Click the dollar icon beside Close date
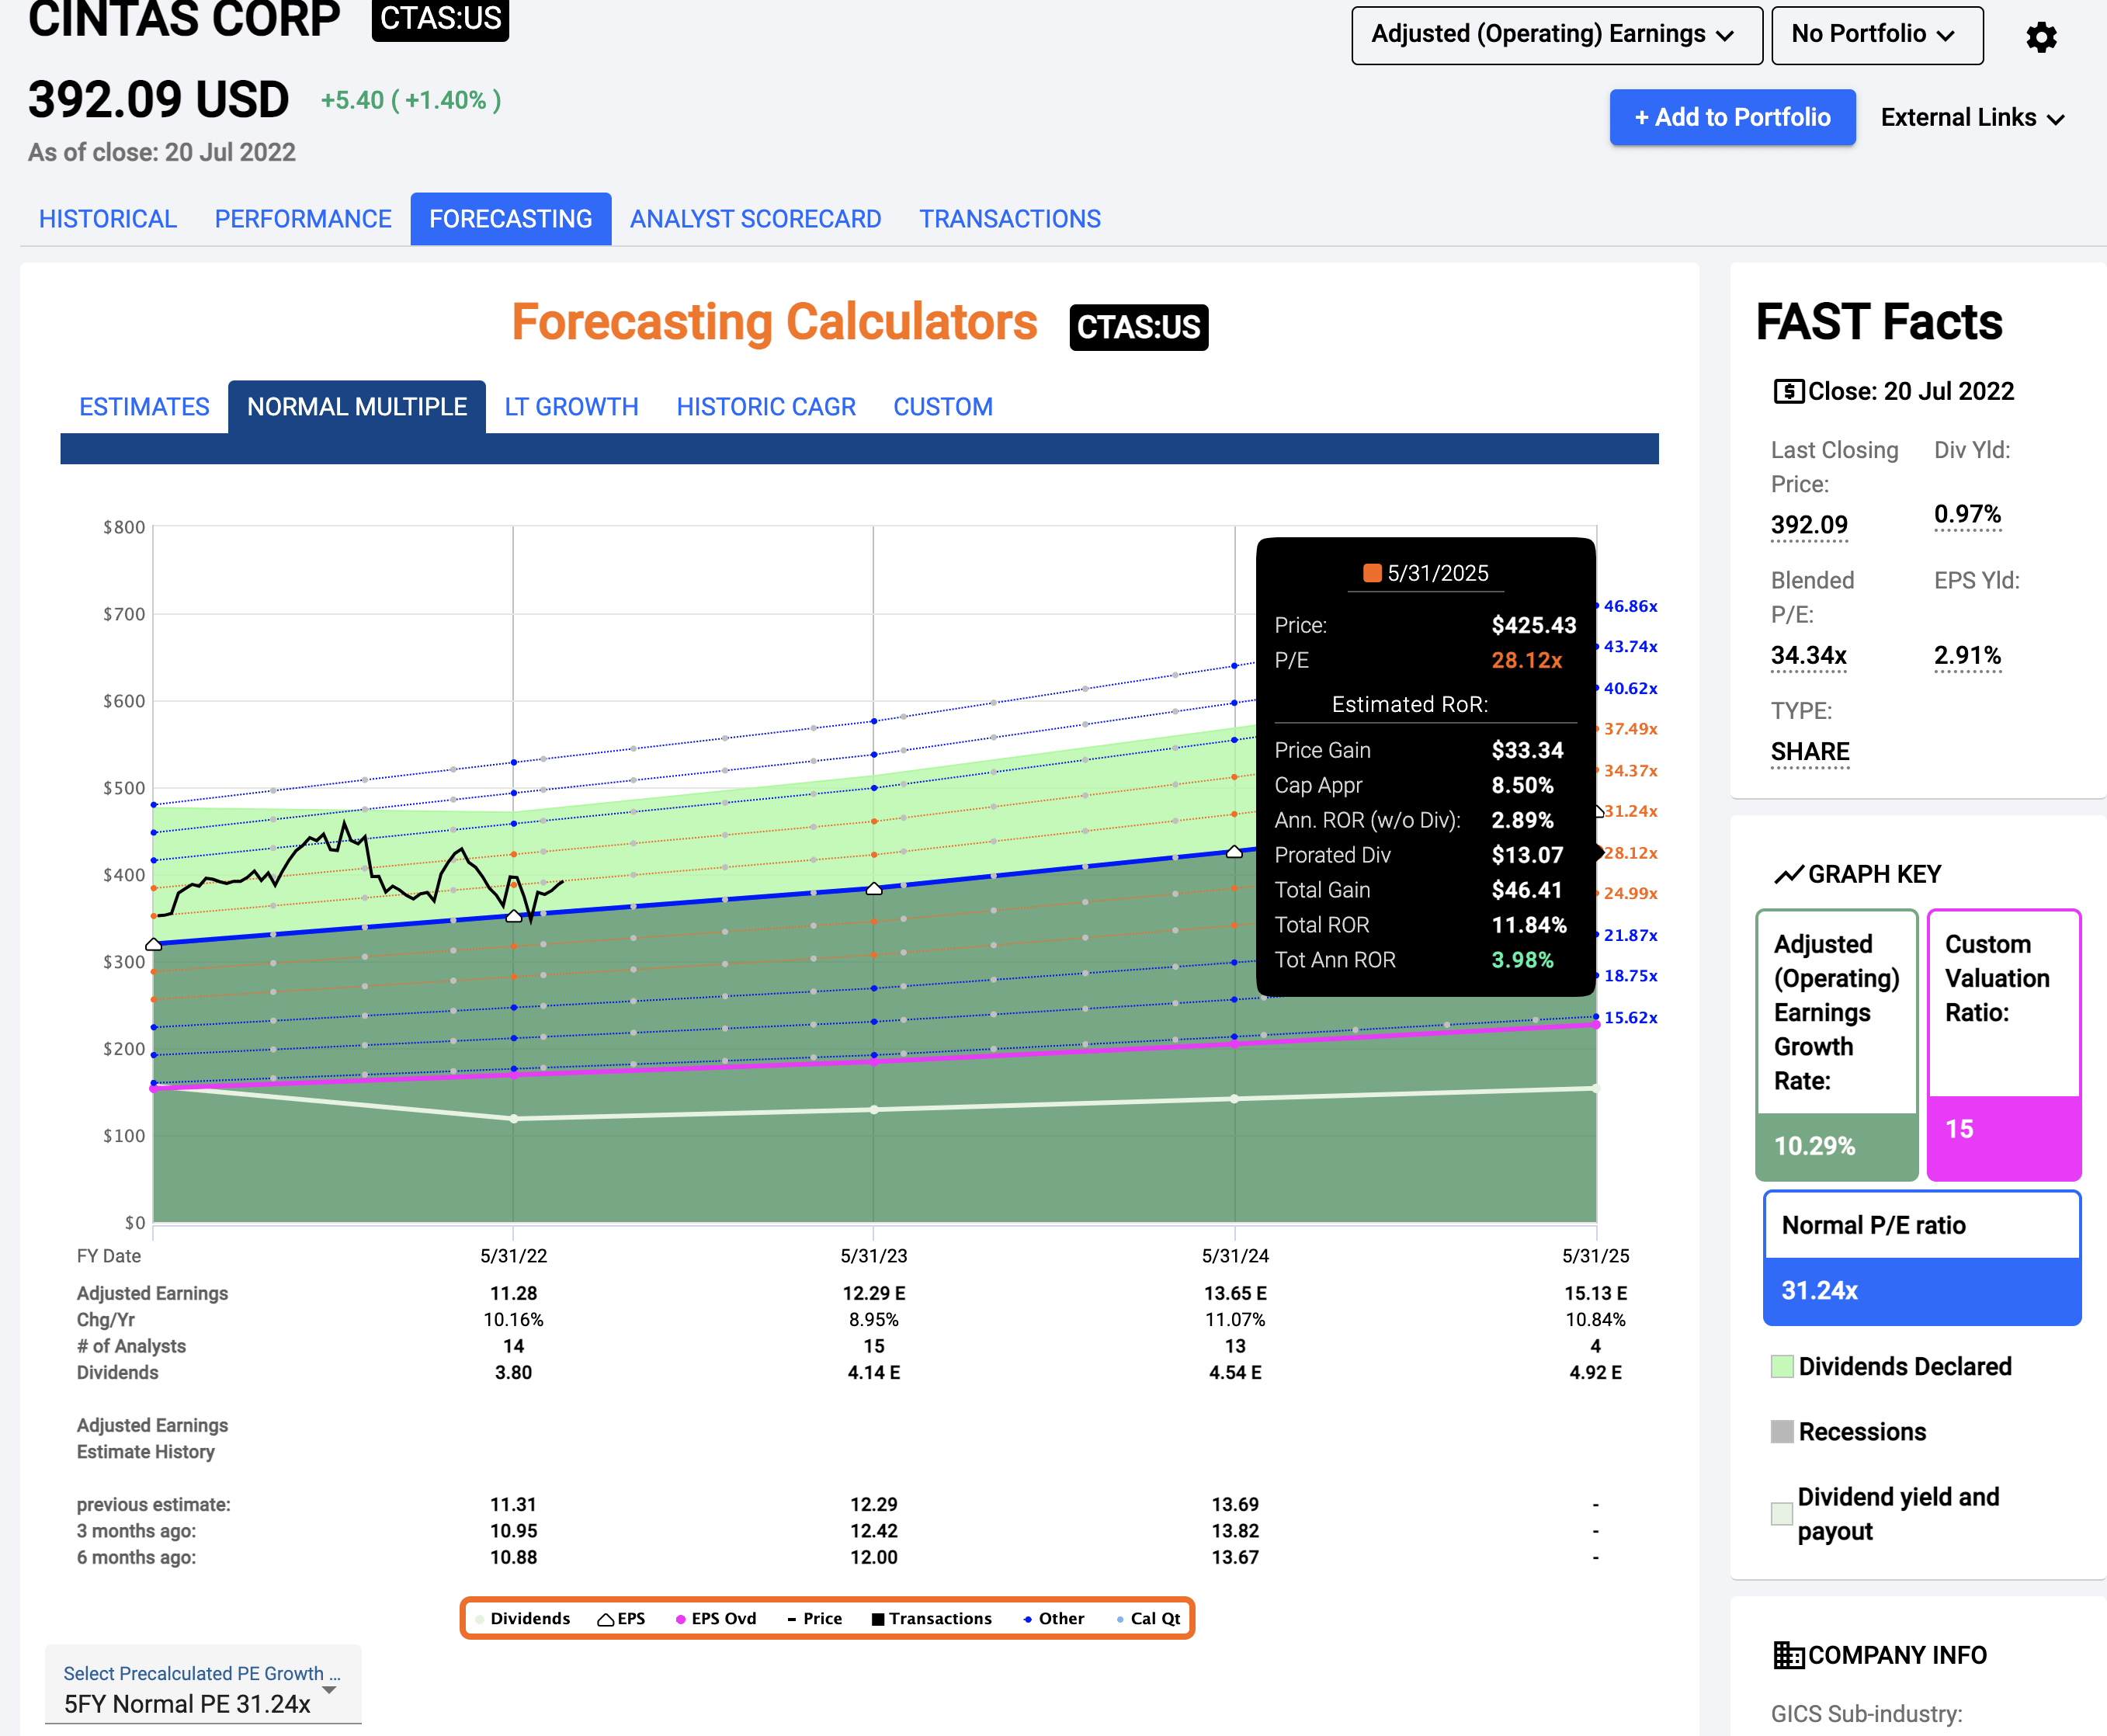Image resolution: width=2107 pixels, height=1736 pixels. click(1788, 391)
